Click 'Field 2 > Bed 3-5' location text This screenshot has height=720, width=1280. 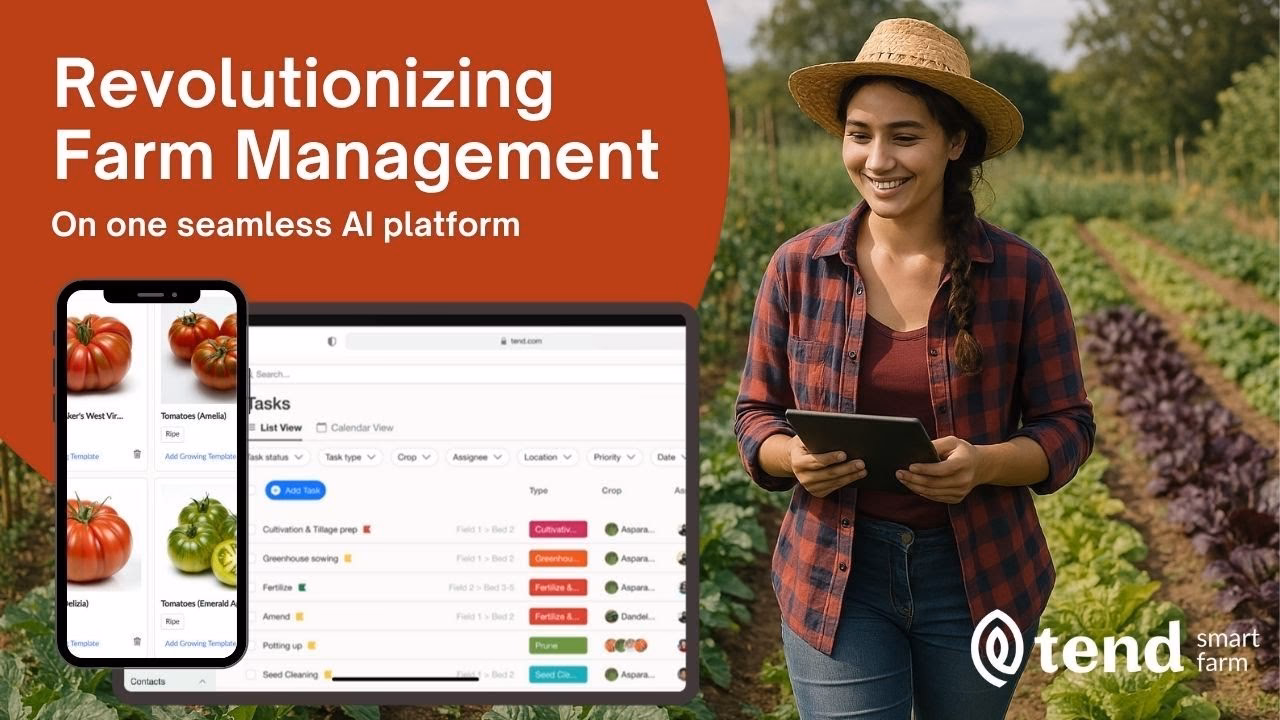481,587
